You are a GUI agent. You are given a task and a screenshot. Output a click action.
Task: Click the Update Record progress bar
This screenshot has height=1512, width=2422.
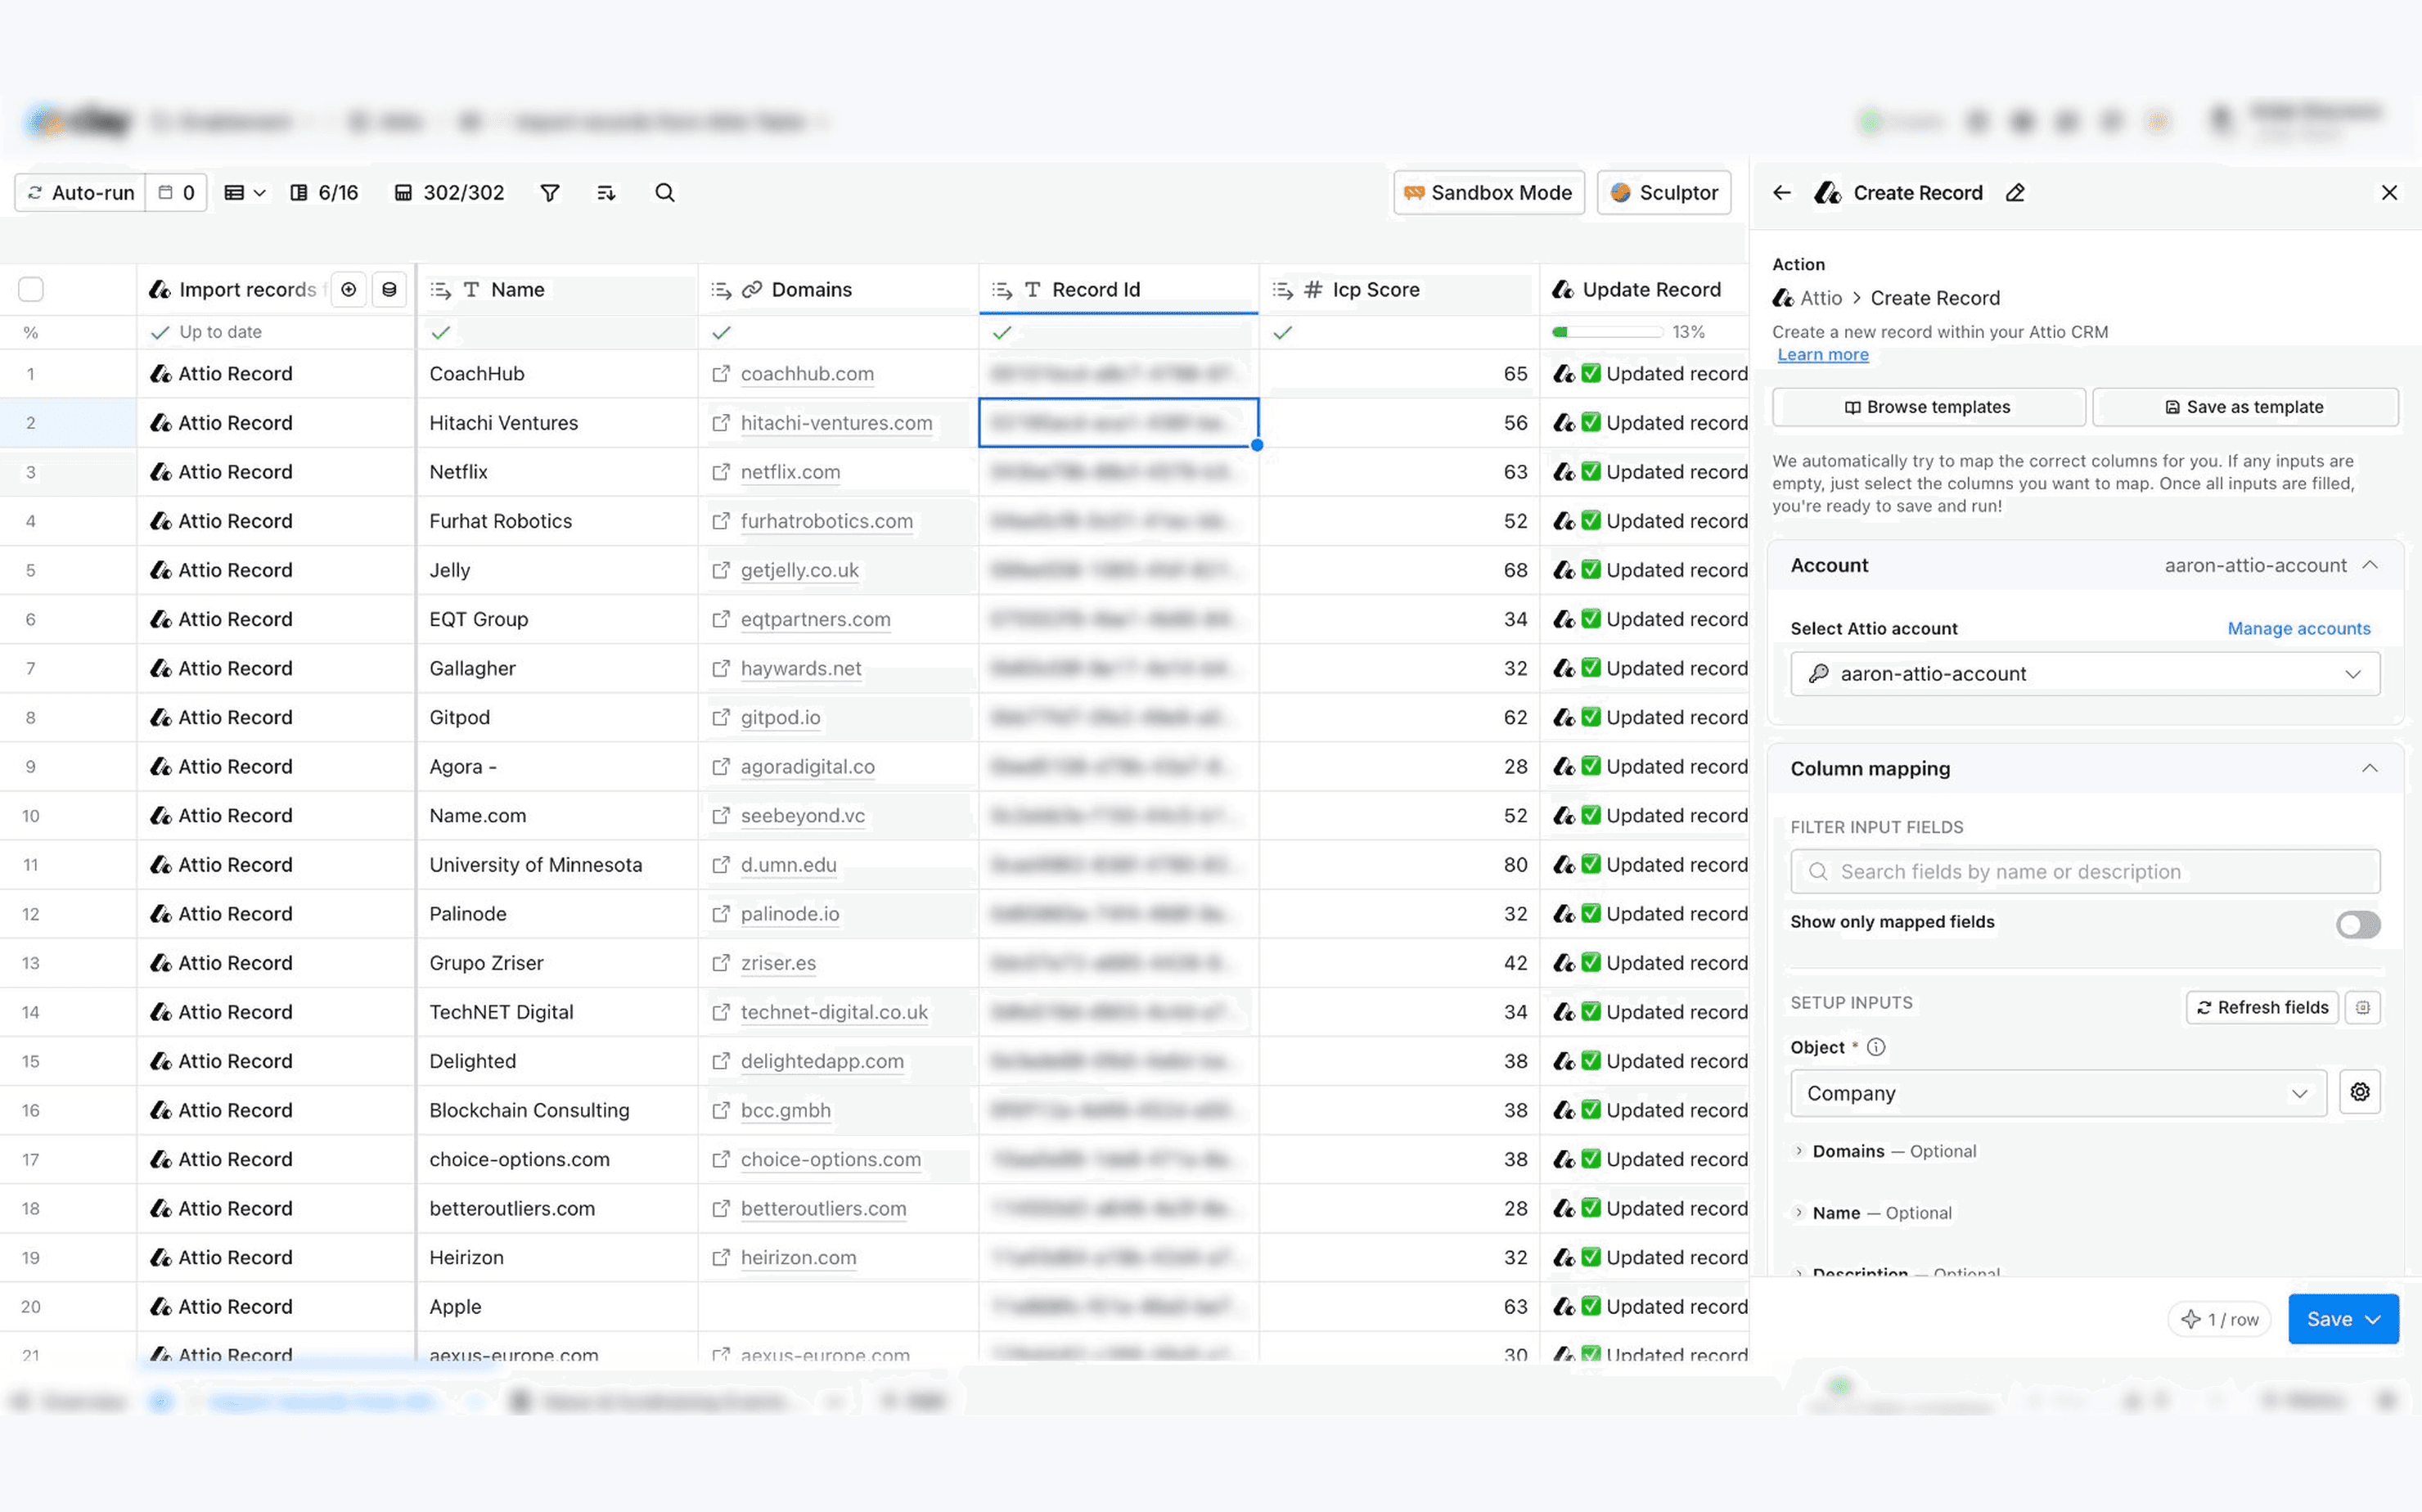pyautogui.click(x=1607, y=332)
